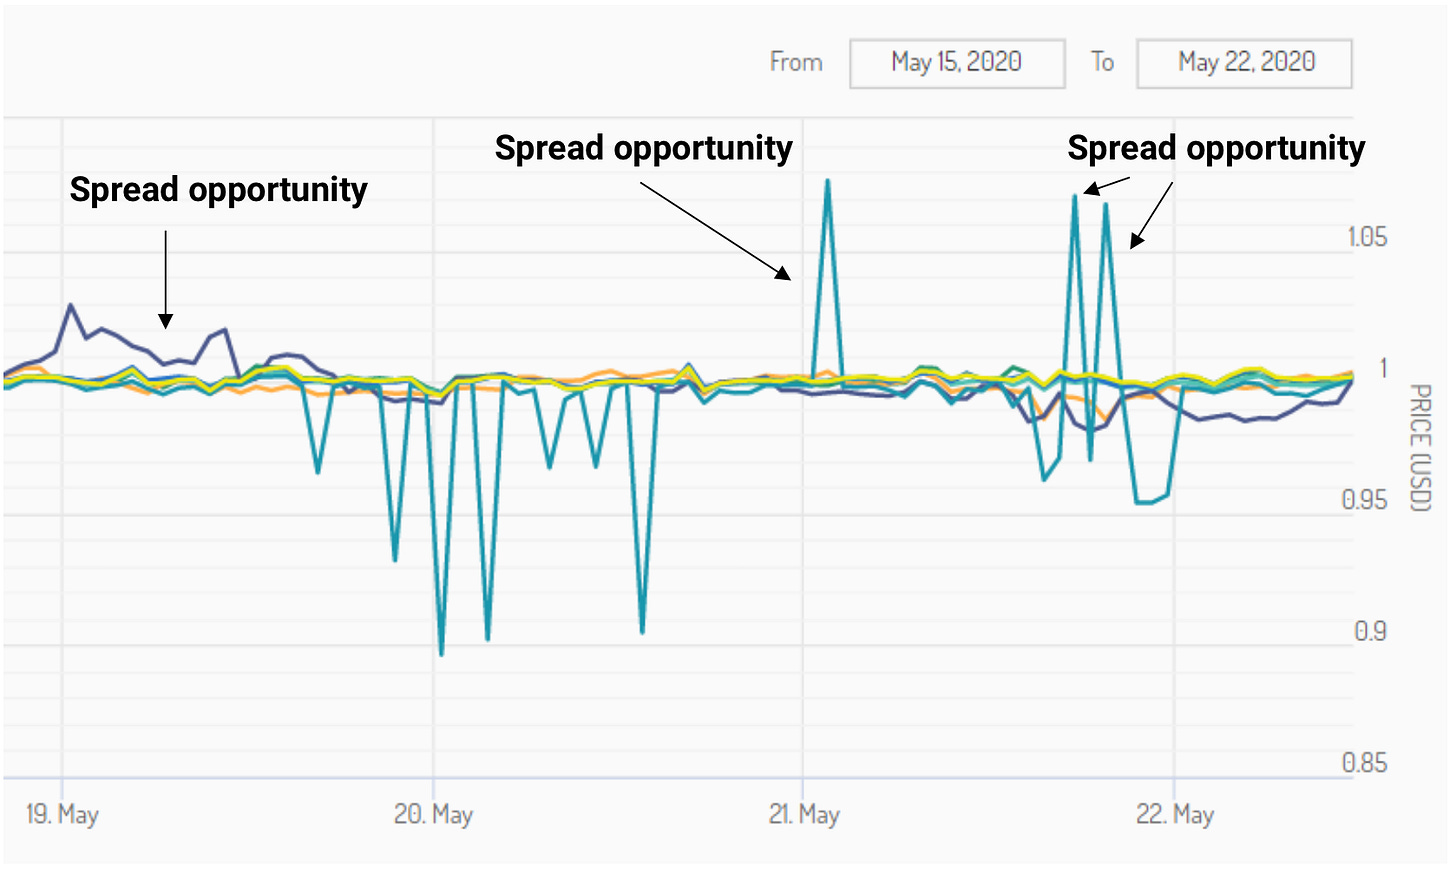Select the 22. May x-axis label
Screen dimensions: 1456x876
[1175, 814]
